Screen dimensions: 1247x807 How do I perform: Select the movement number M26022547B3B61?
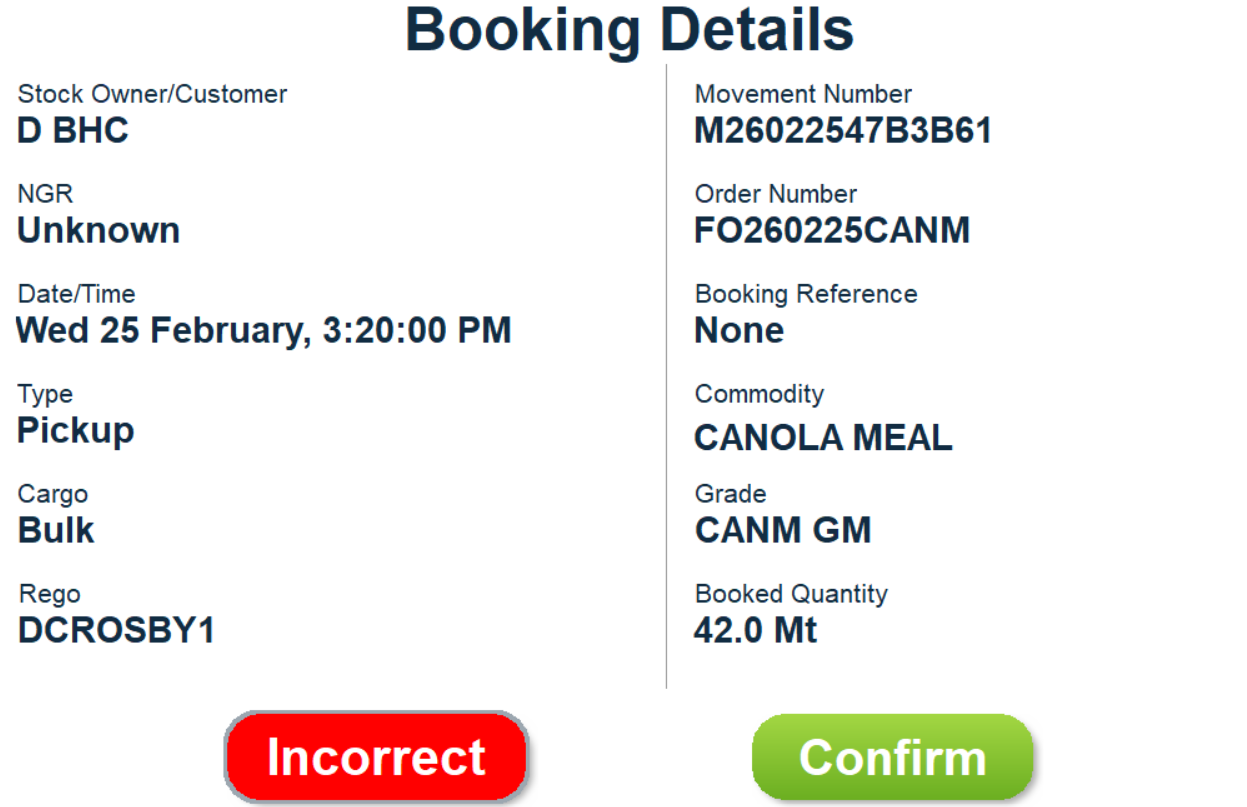(843, 131)
